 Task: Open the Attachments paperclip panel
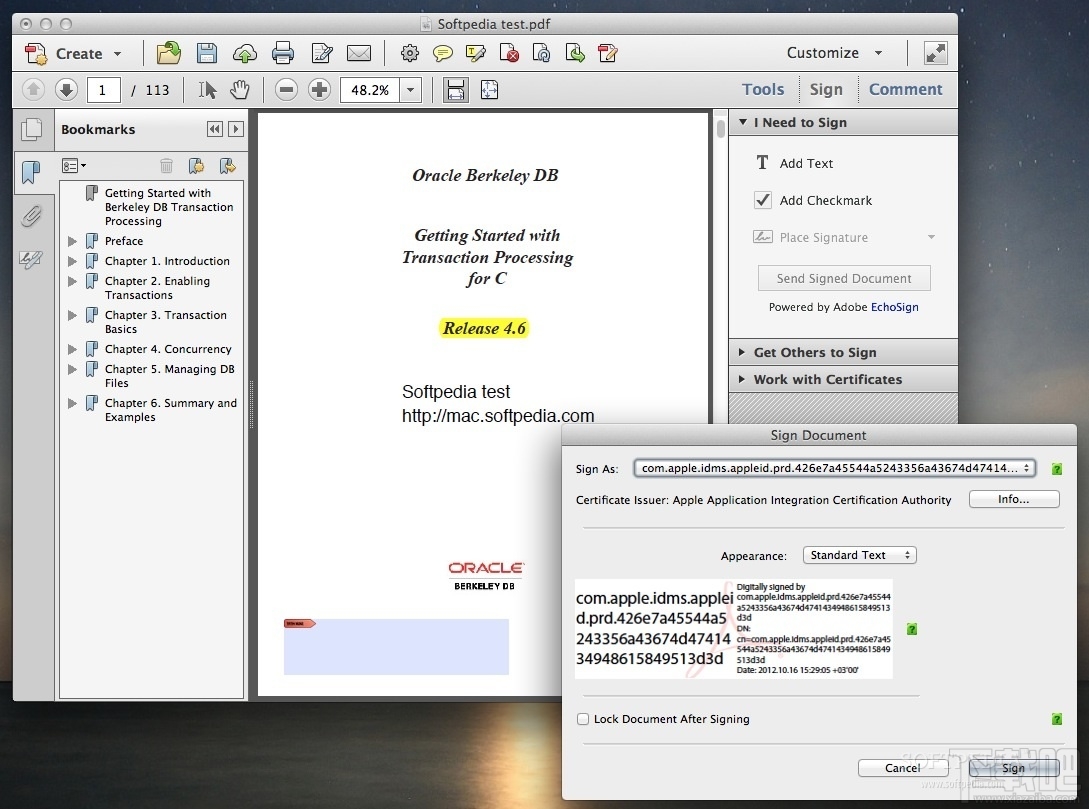pyautogui.click(x=33, y=216)
